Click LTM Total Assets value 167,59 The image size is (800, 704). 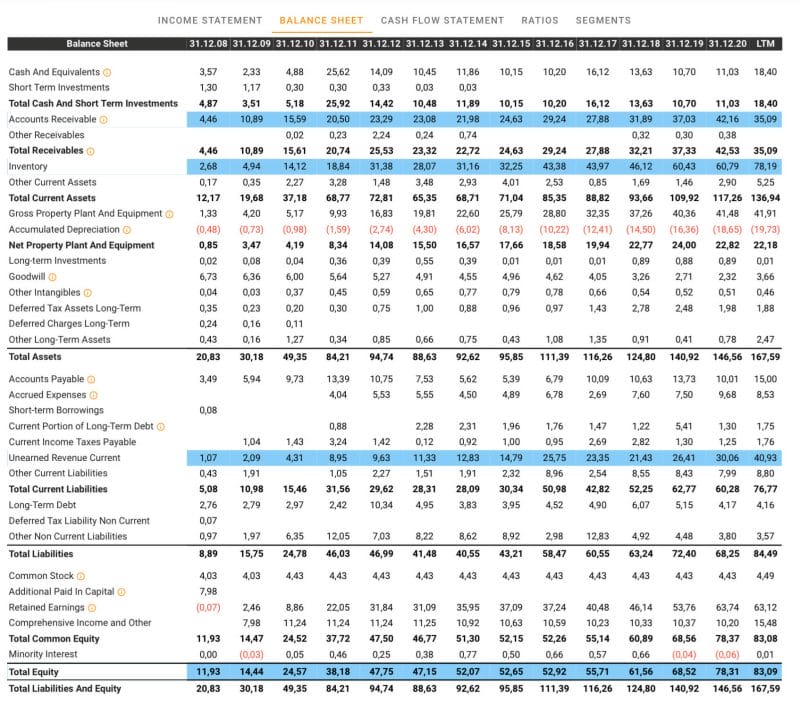pyautogui.click(x=765, y=357)
